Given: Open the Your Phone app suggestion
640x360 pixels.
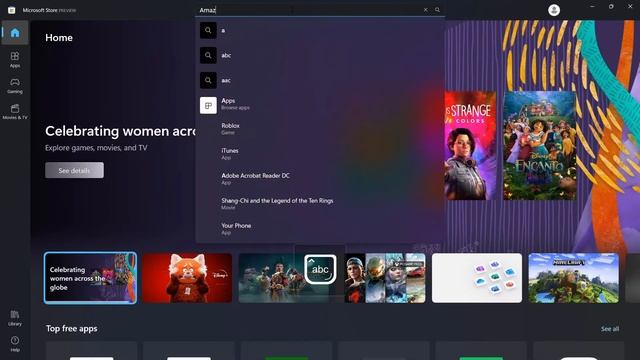Looking at the screenshot, I should (320, 229).
